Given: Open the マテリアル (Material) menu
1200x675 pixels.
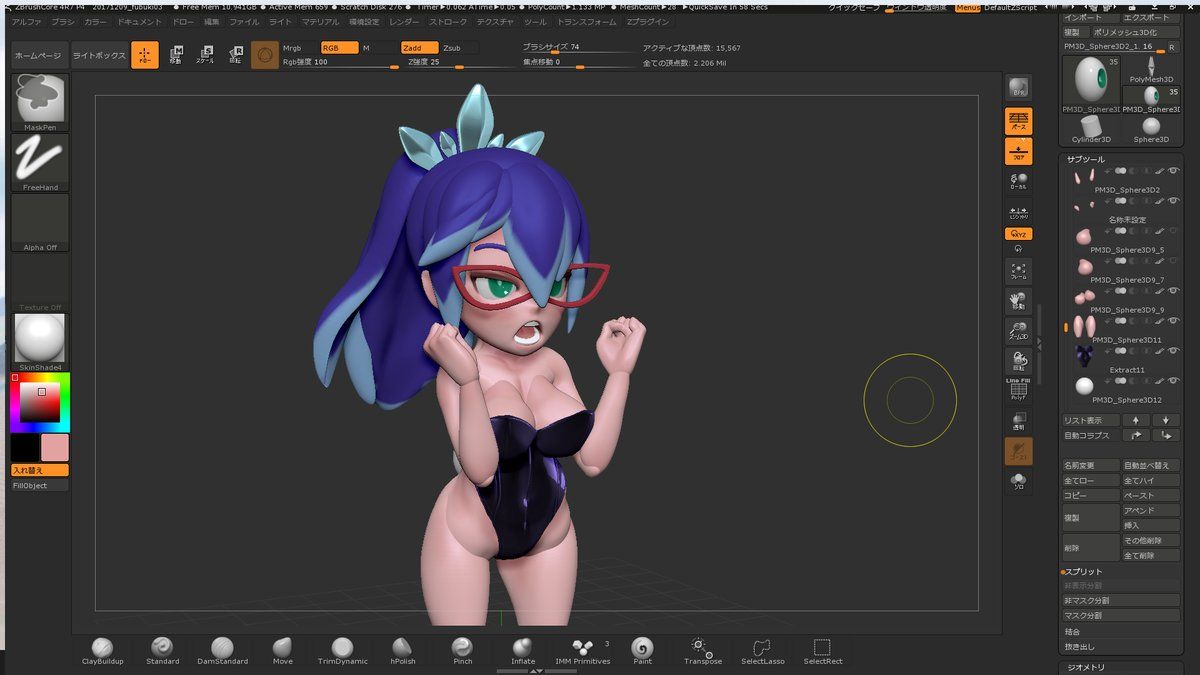Looking at the screenshot, I should pos(320,21).
